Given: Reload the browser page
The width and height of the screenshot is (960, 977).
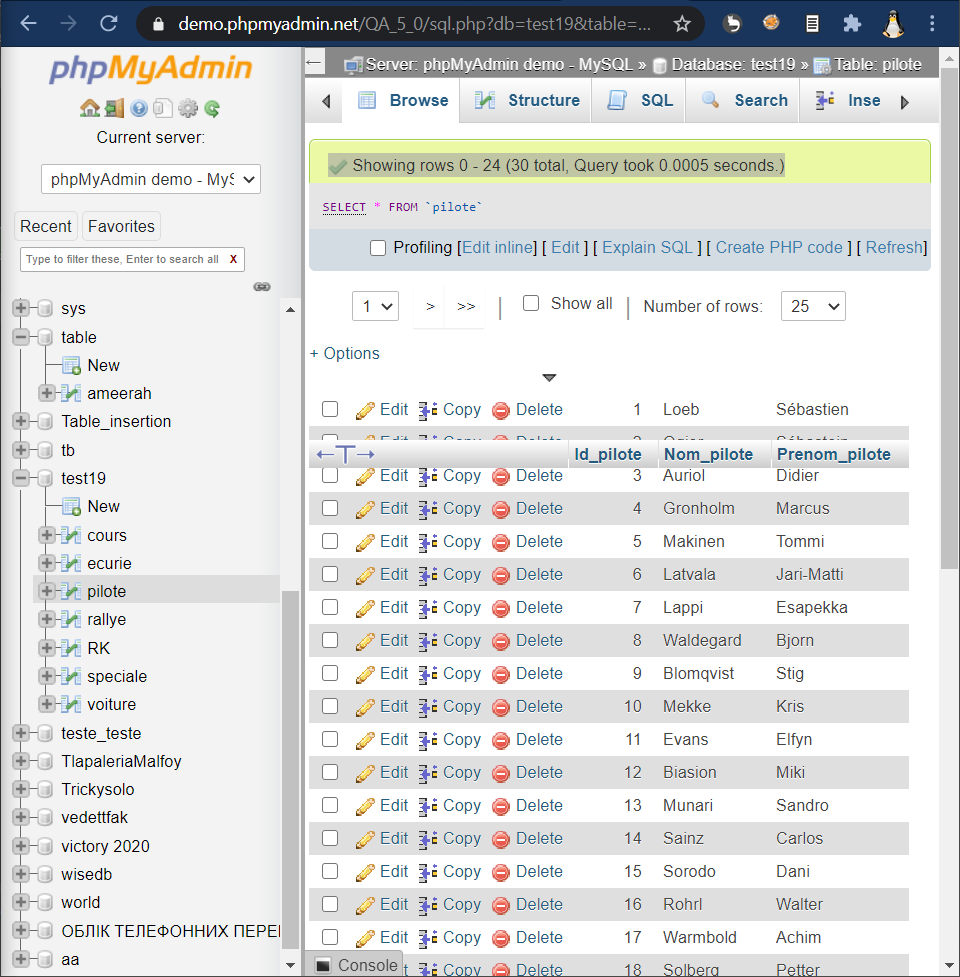Looking at the screenshot, I should [x=109, y=24].
